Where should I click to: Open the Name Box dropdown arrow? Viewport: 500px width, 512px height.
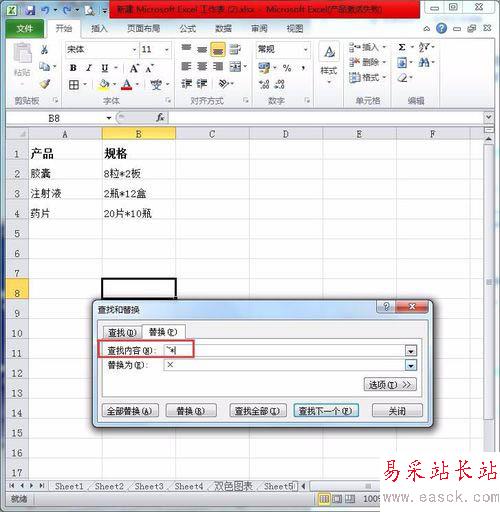pyautogui.click(x=109, y=118)
